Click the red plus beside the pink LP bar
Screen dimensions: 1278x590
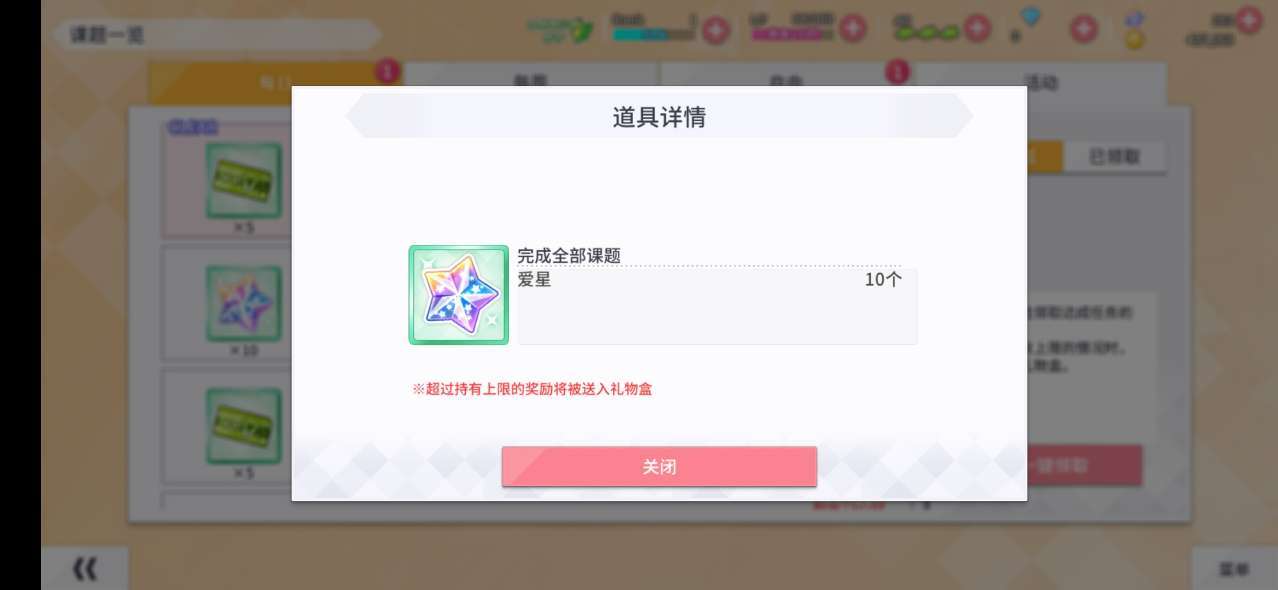(852, 29)
